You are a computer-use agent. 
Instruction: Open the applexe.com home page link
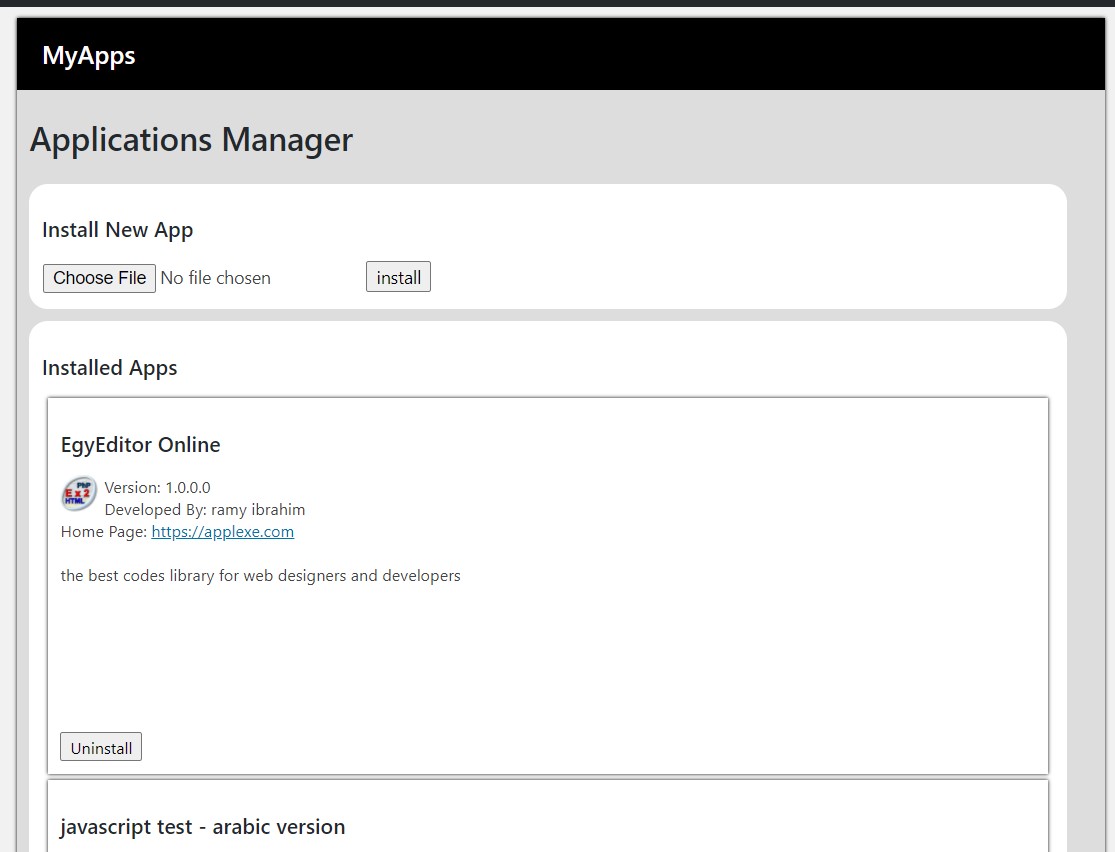[x=222, y=532]
